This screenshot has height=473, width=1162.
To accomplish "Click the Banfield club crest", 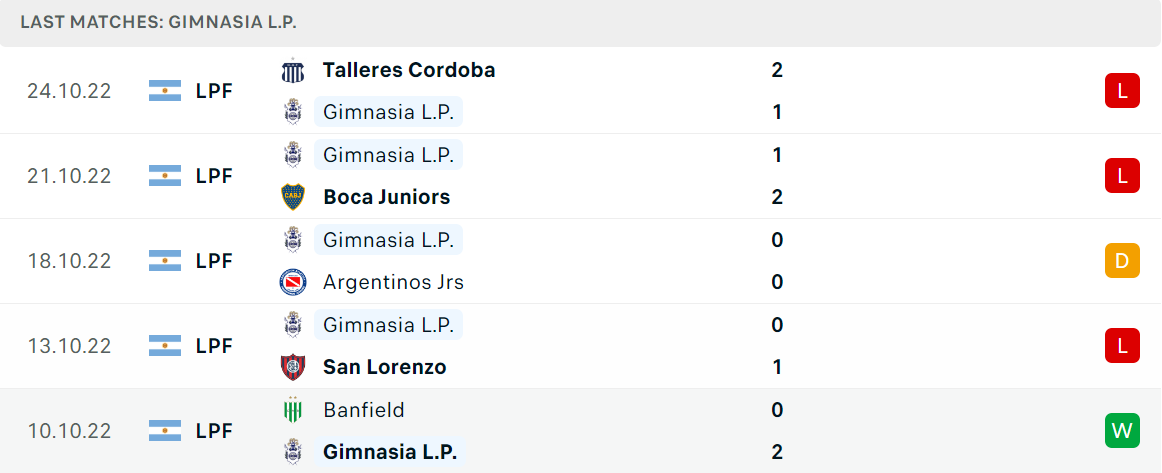I will (293, 410).
